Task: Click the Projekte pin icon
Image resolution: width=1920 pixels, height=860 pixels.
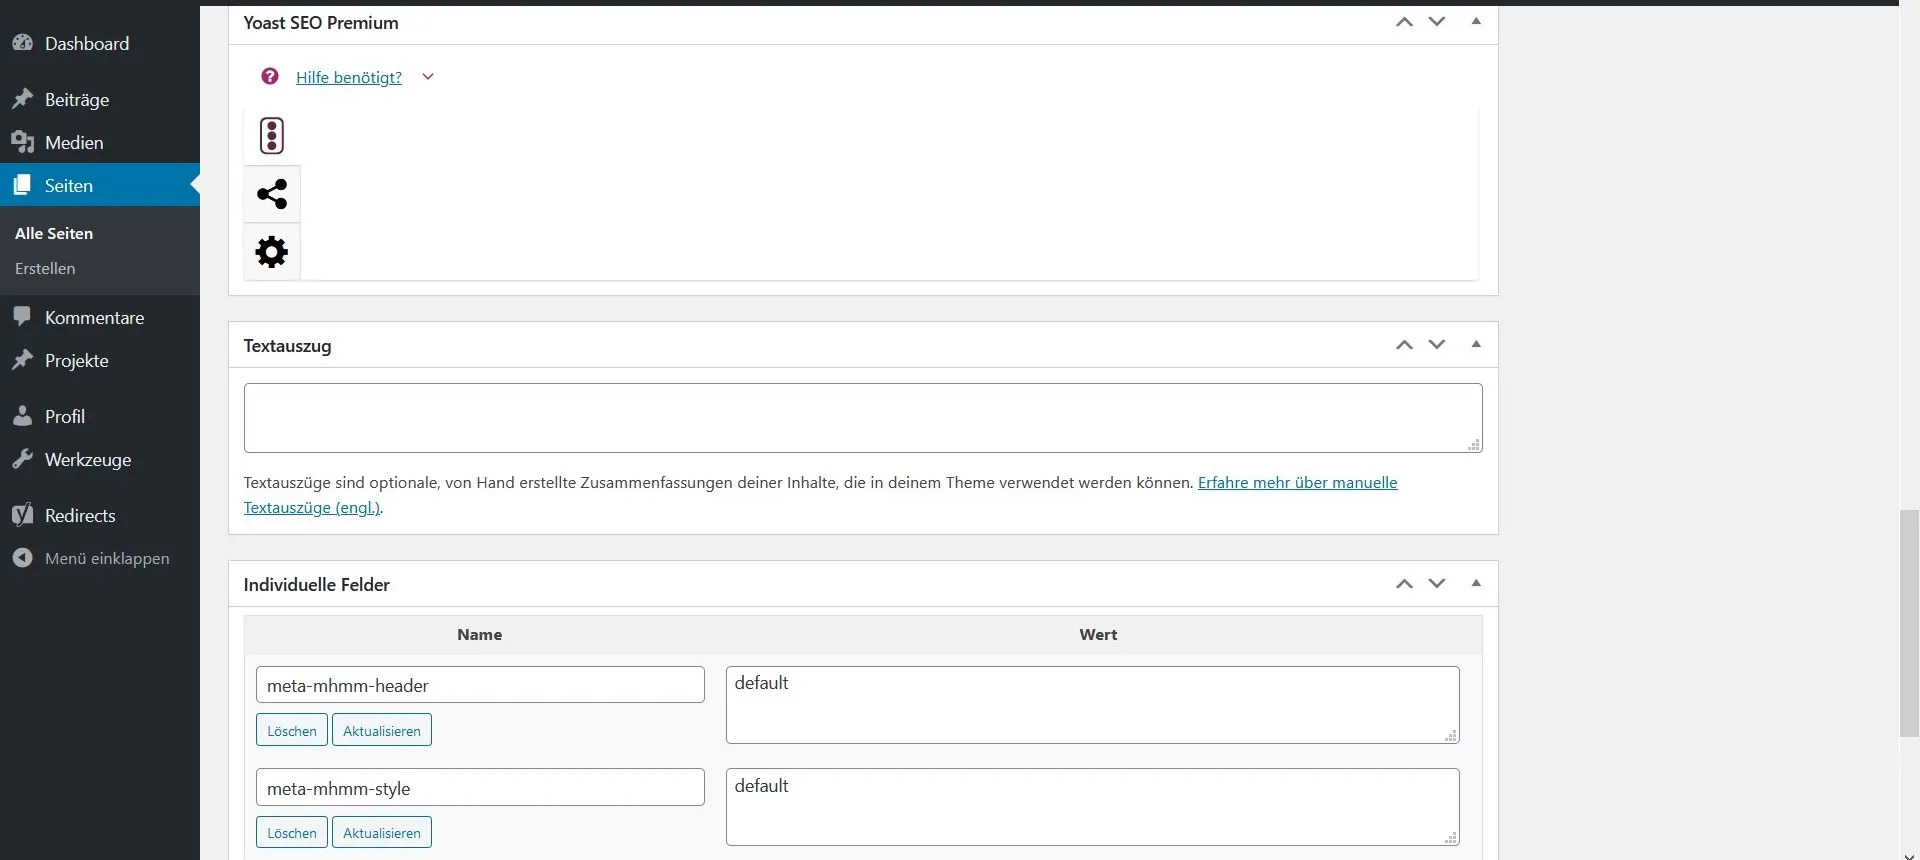Action: (x=22, y=360)
